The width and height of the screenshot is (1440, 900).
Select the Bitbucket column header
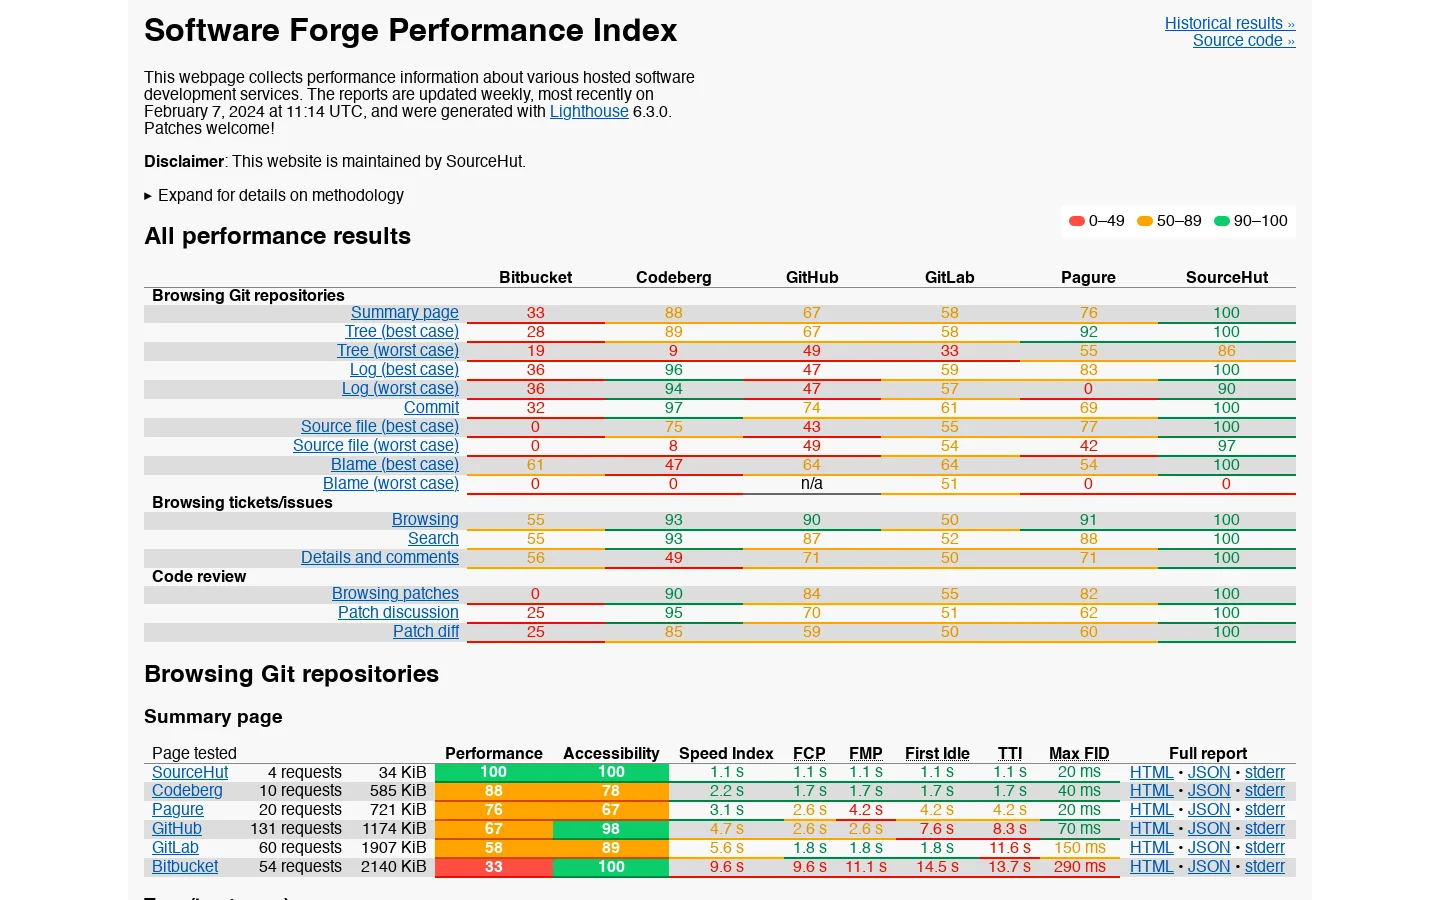coord(536,277)
